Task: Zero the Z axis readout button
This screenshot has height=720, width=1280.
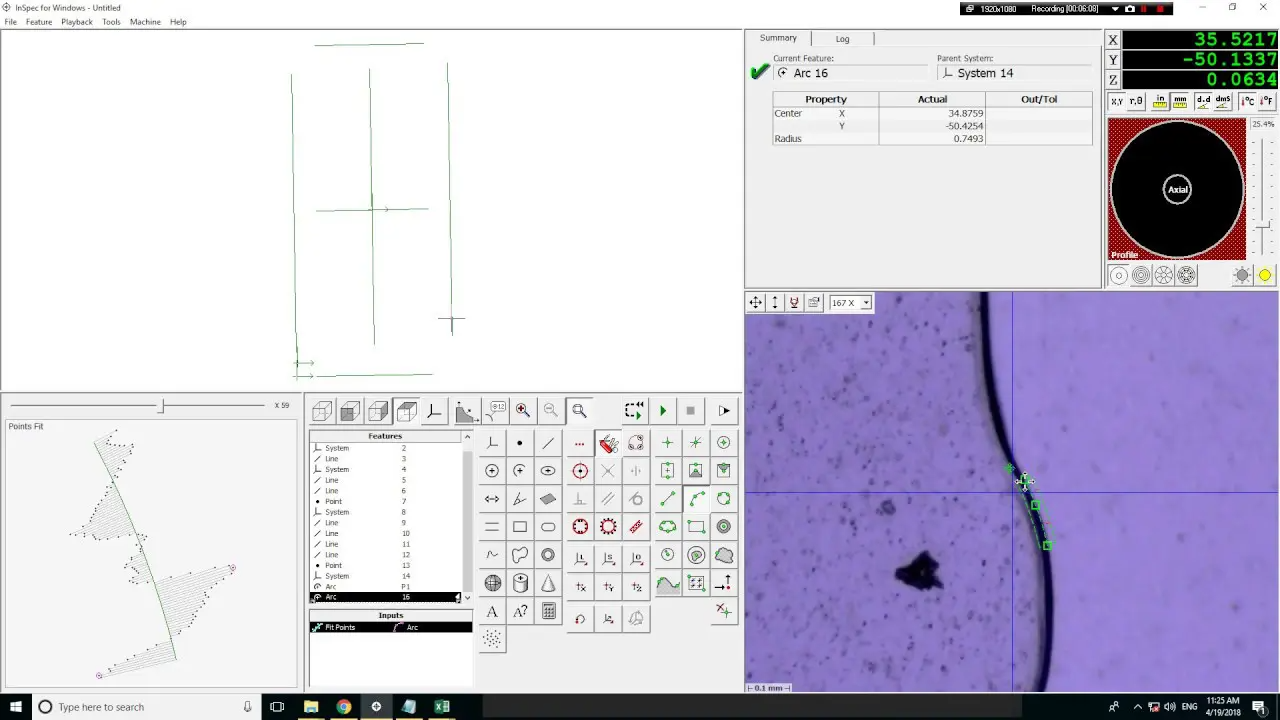Action: click(1114, 80)
